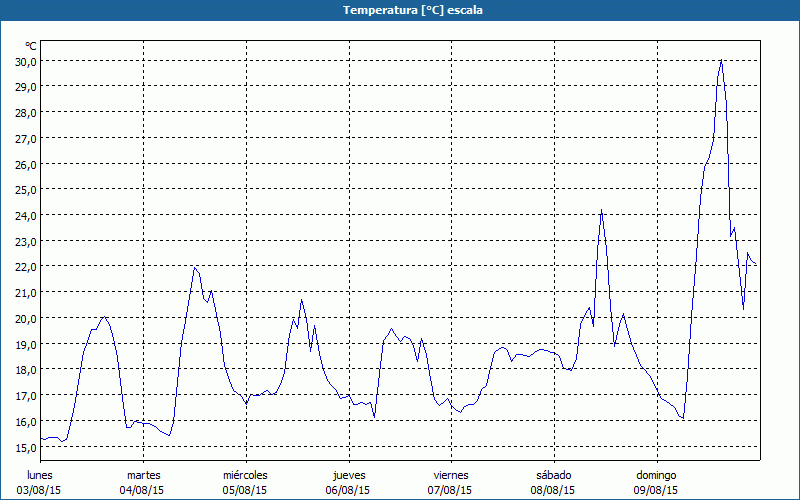Screen dimensions: 800x500
Task: Select the 25,0 label on temperature axis
Action: pos(25,189)
